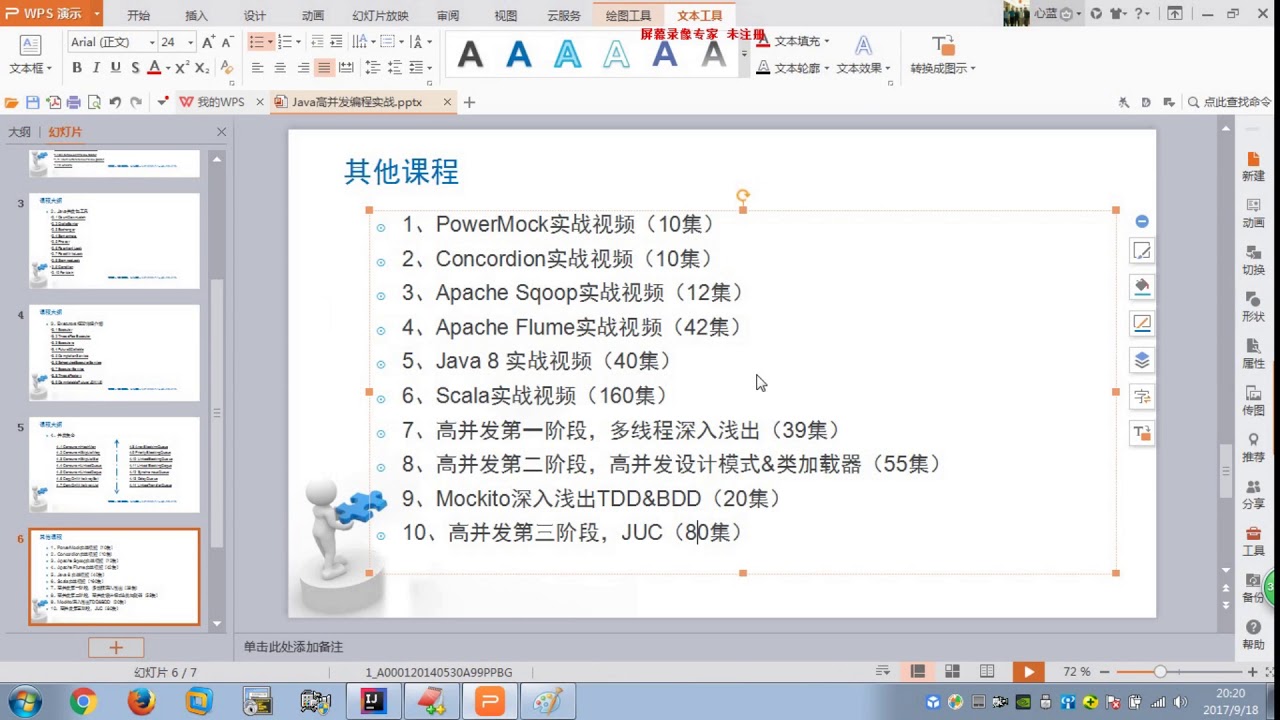Open Properties panel in right sidebar
The height and width of the screenshot is (720, 1280).
1253,354
